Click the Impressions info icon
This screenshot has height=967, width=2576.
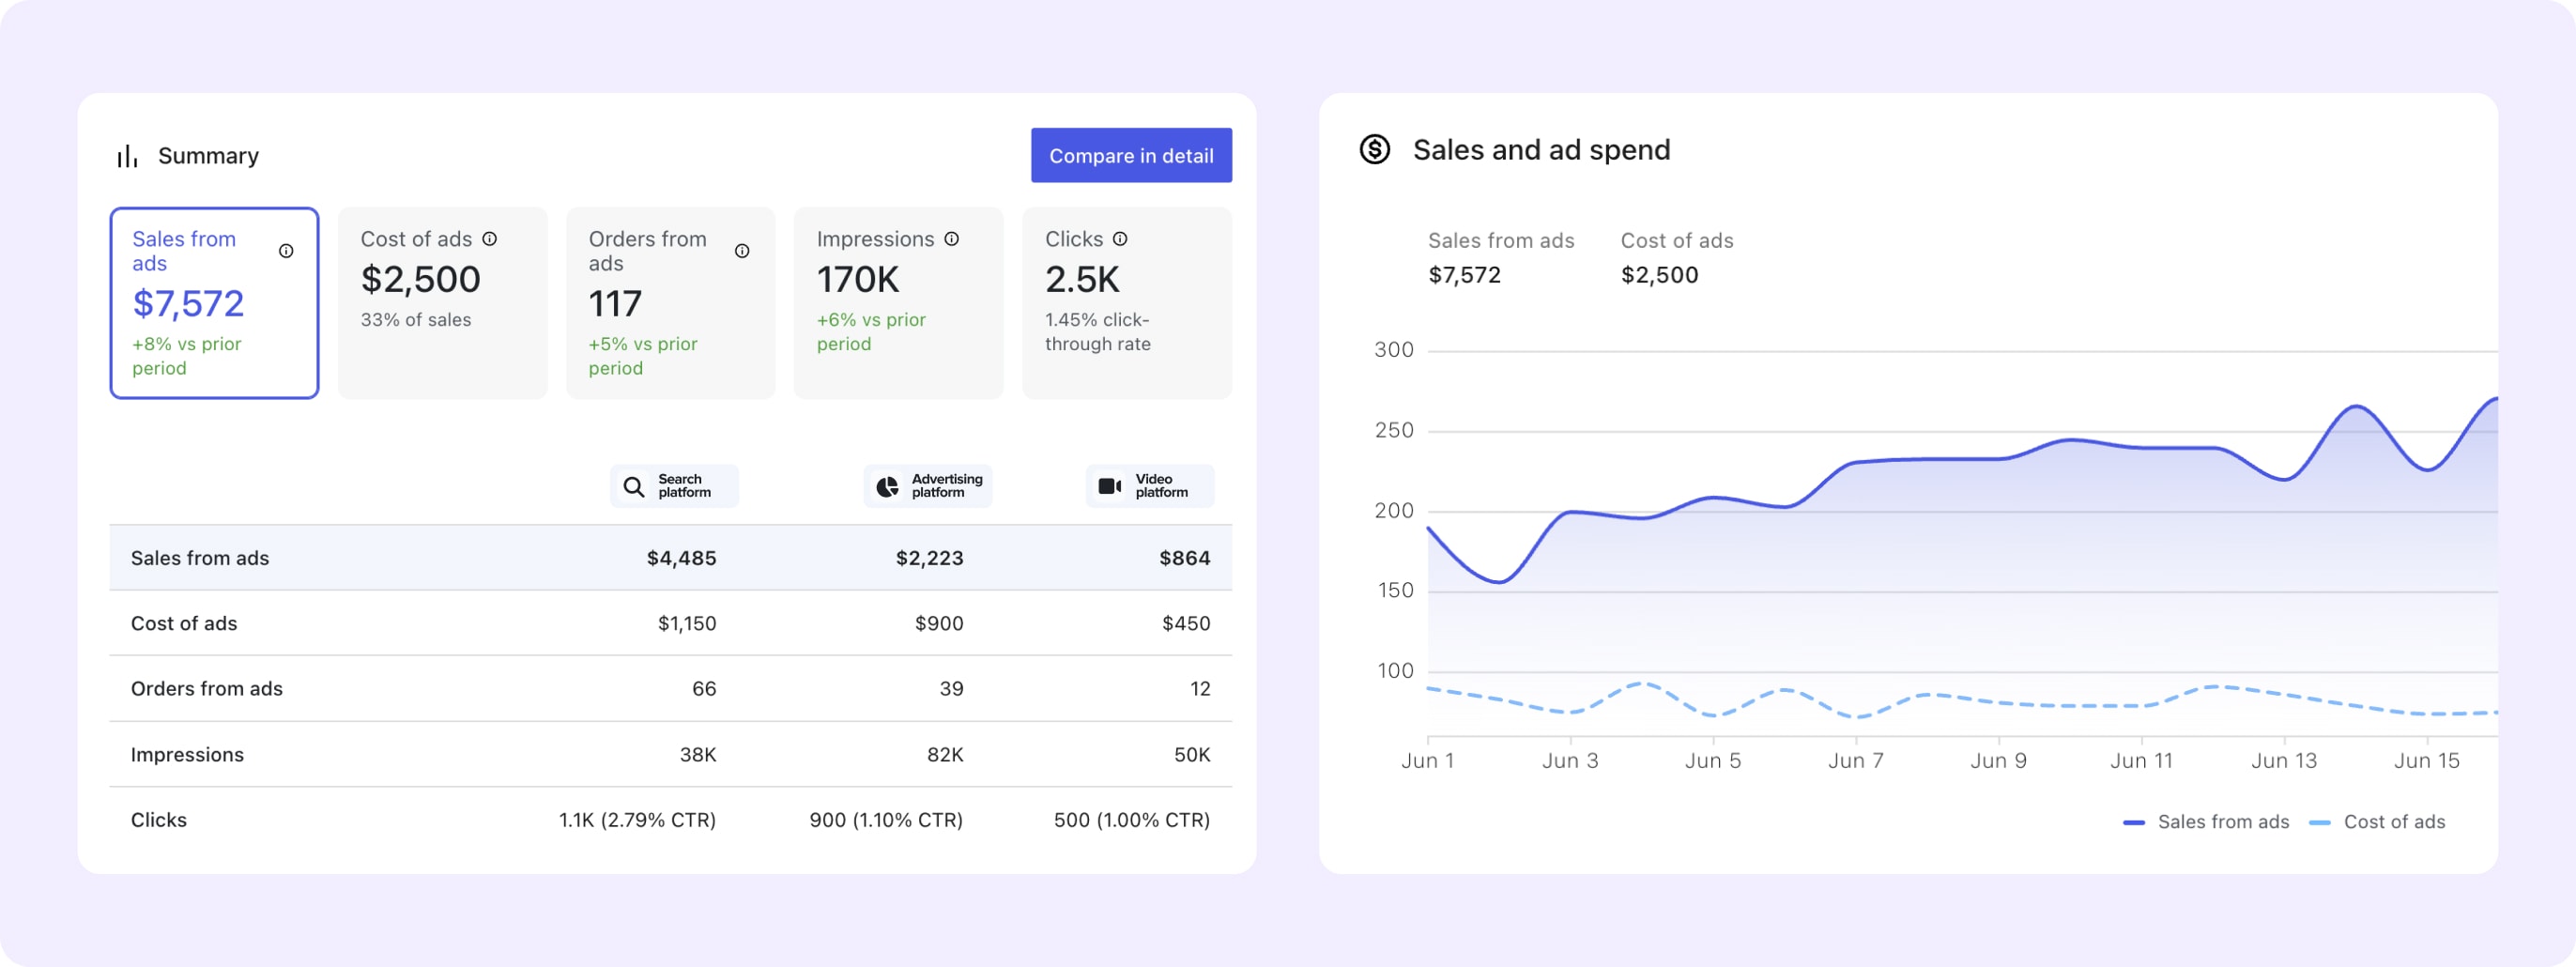pyautogui.click(x=952, y=239)
